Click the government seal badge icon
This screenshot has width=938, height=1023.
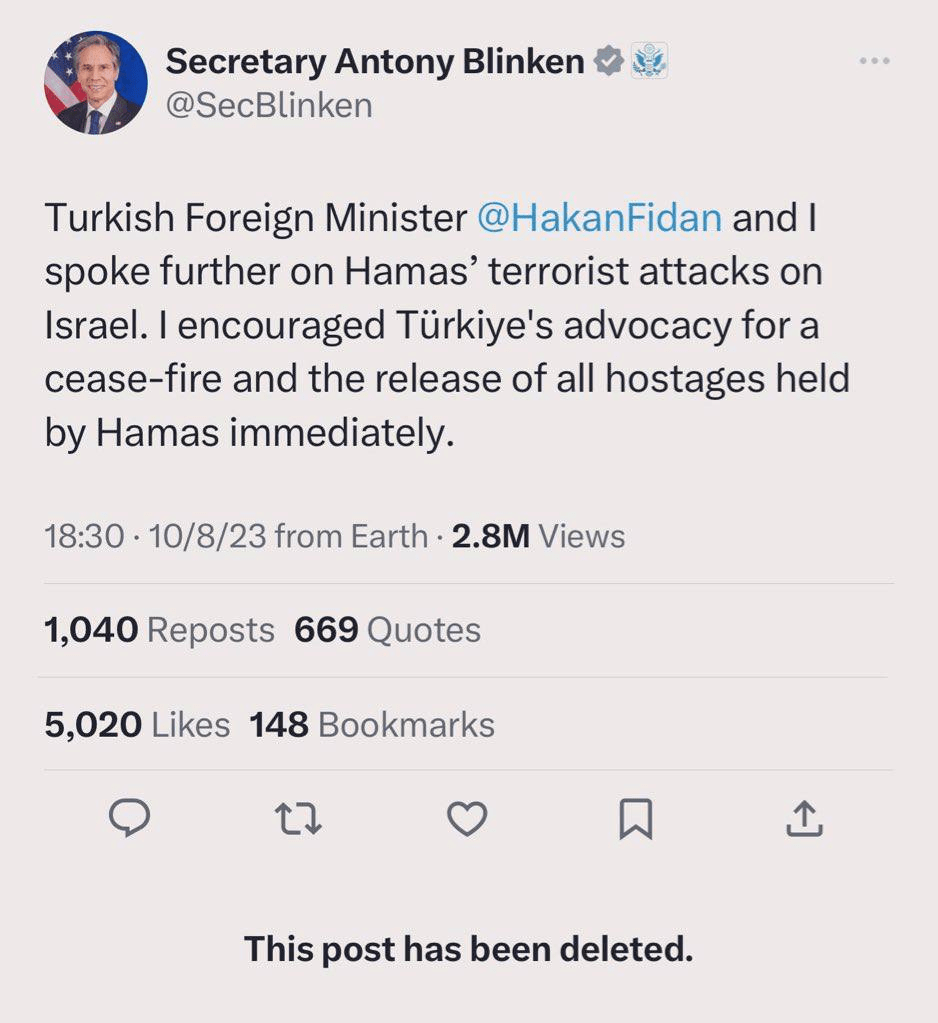[649, 62]
